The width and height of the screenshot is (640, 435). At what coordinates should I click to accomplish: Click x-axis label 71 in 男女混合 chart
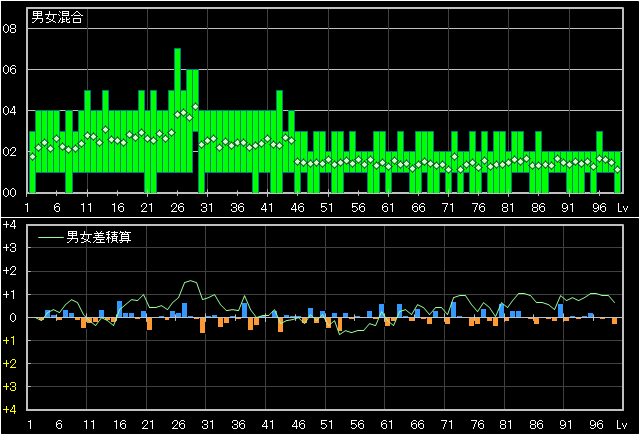pyautogui.click(x=448, y=208)
